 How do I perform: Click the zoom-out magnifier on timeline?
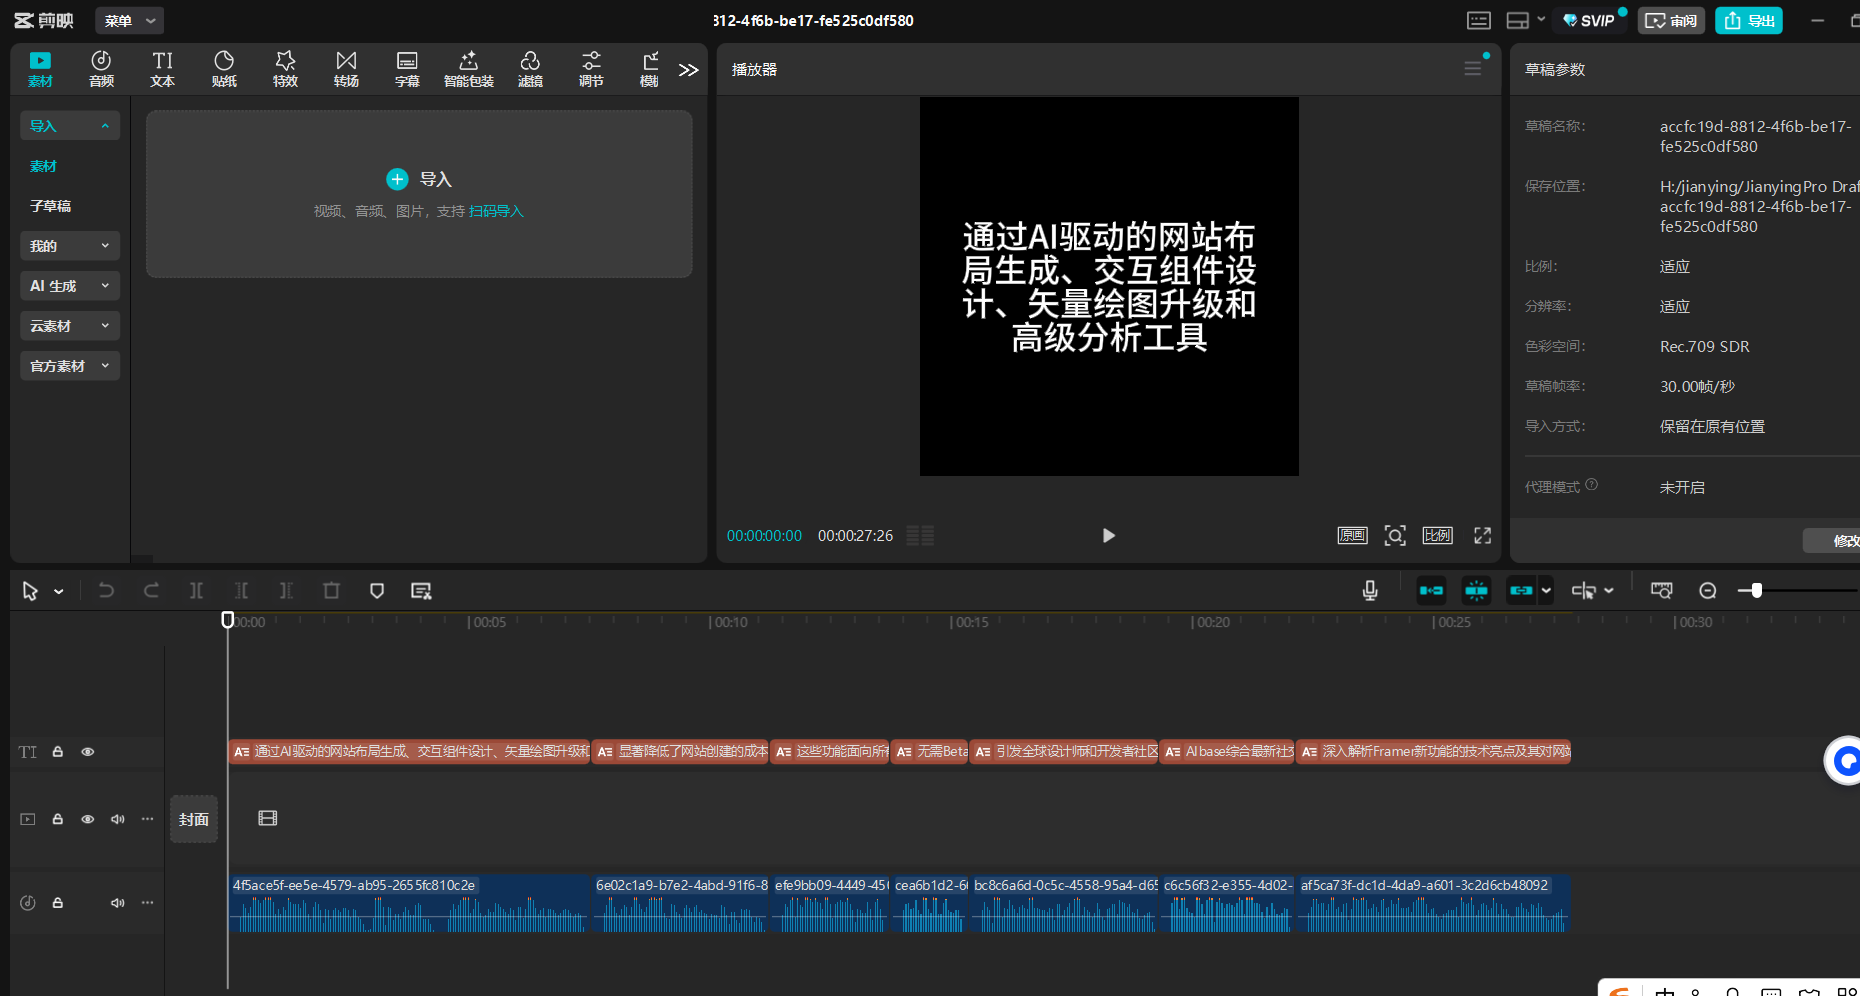point(1708,591)
